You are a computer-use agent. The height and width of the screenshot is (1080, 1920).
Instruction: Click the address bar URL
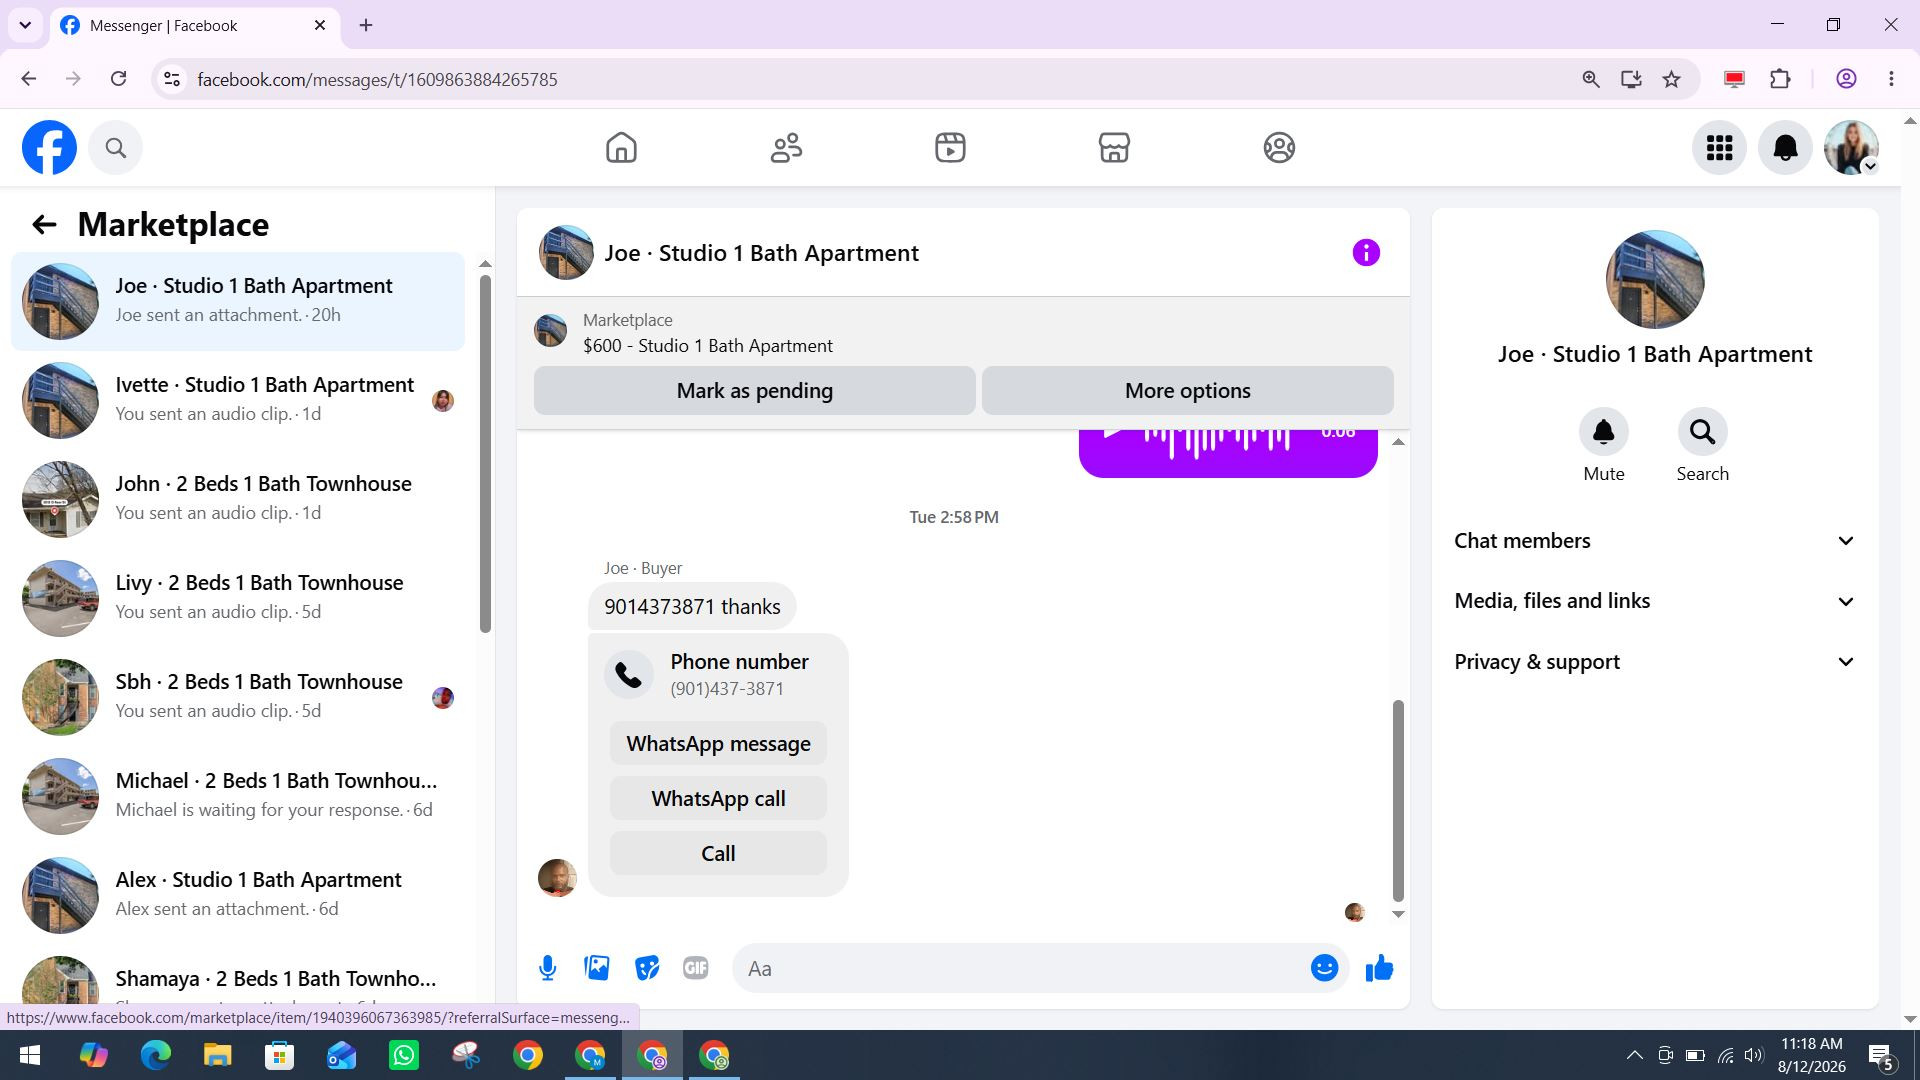pyautogui.click(x=377, y=79)
